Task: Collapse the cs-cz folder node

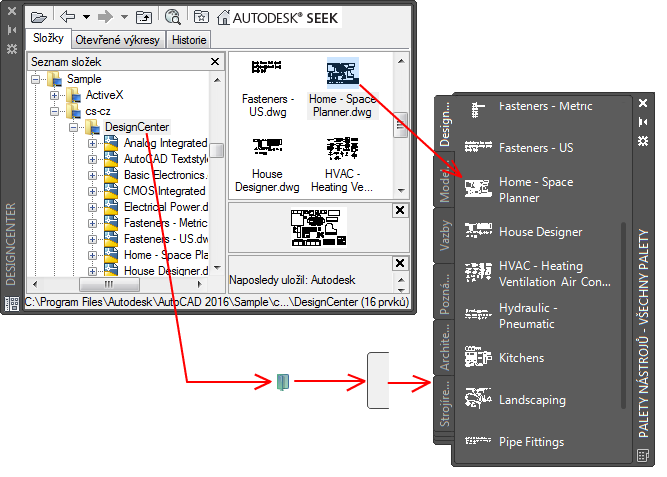Action: [x=54, y=111]
